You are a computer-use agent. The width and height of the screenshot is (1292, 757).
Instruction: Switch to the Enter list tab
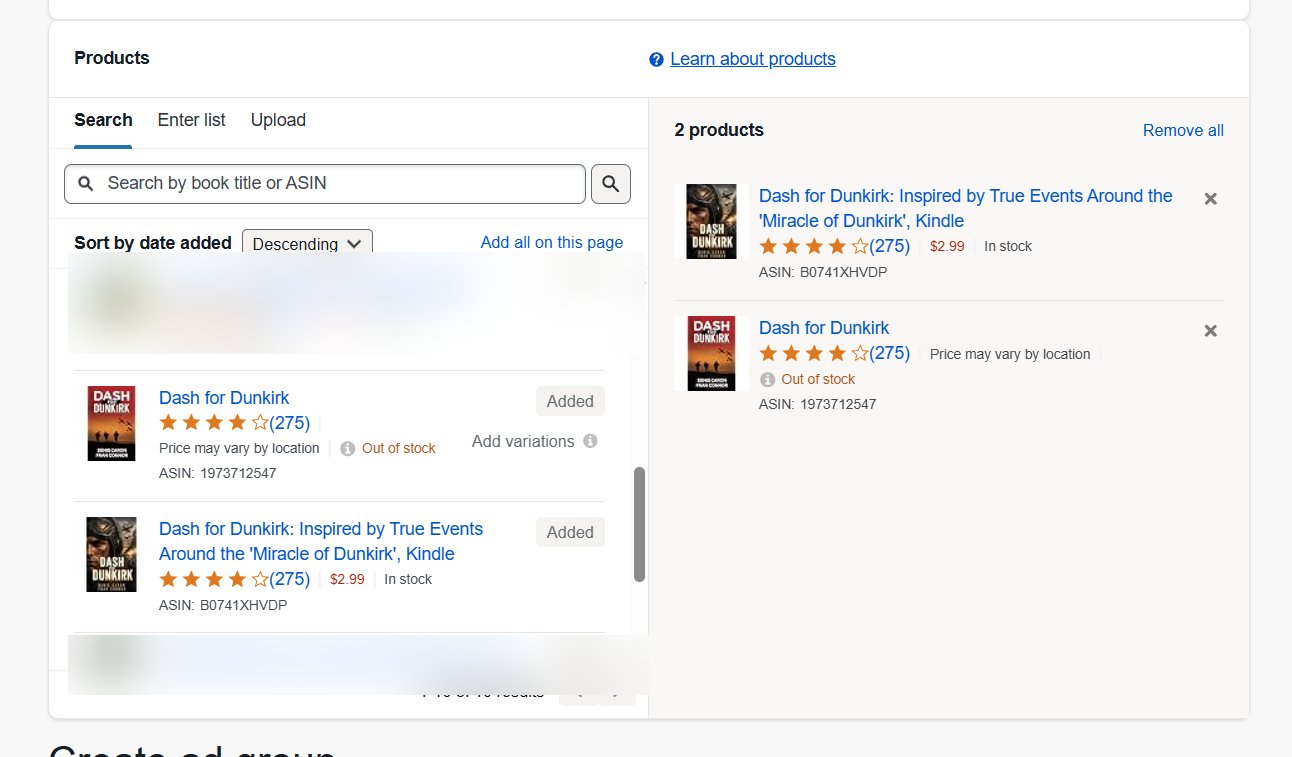(192, 120)
